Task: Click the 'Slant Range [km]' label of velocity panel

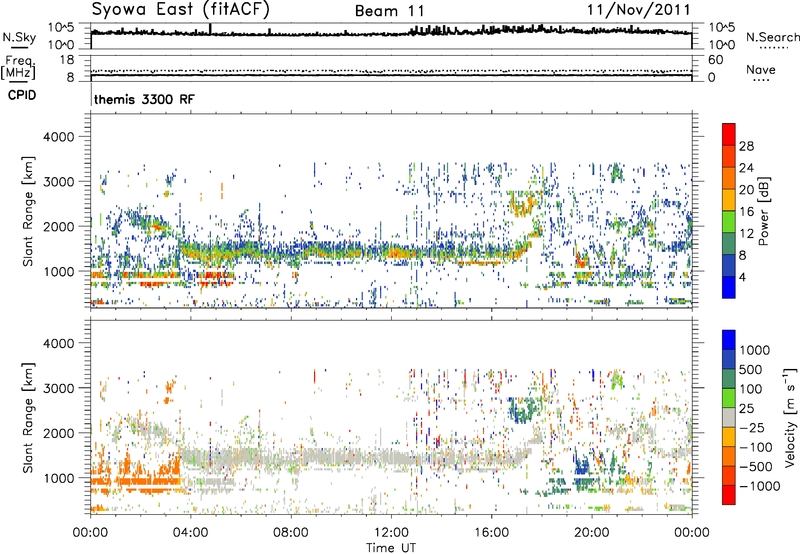Action: coord(28,417)
